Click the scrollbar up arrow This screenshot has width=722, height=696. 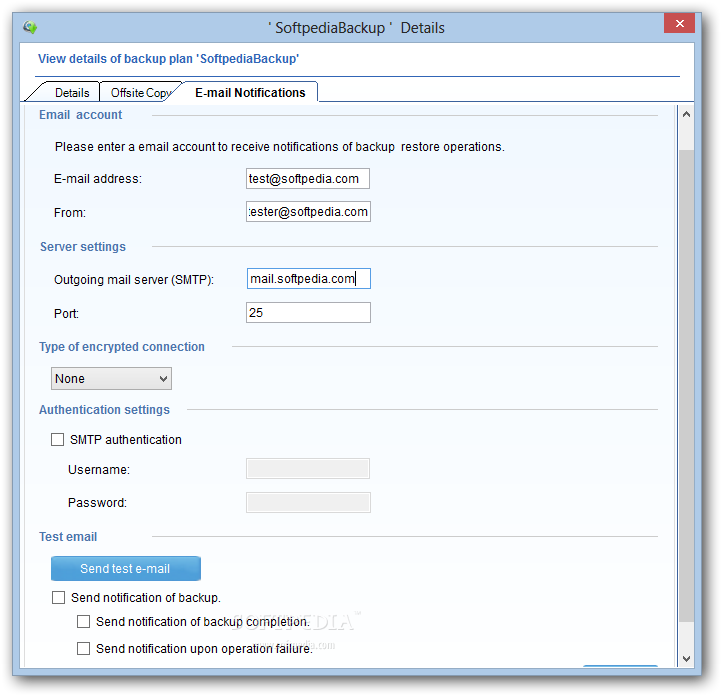pyautogui.click(x=686, y=114)
